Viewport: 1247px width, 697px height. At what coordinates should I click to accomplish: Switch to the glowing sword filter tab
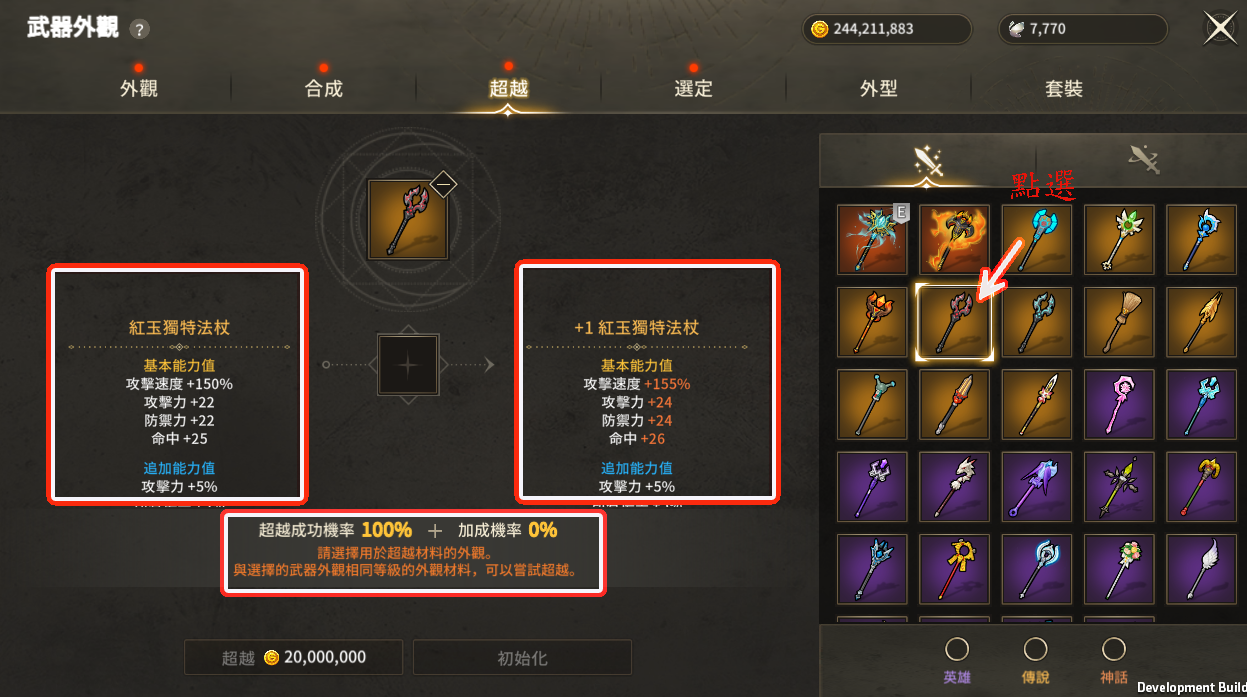pyautogui.click(x=929, y=160)
